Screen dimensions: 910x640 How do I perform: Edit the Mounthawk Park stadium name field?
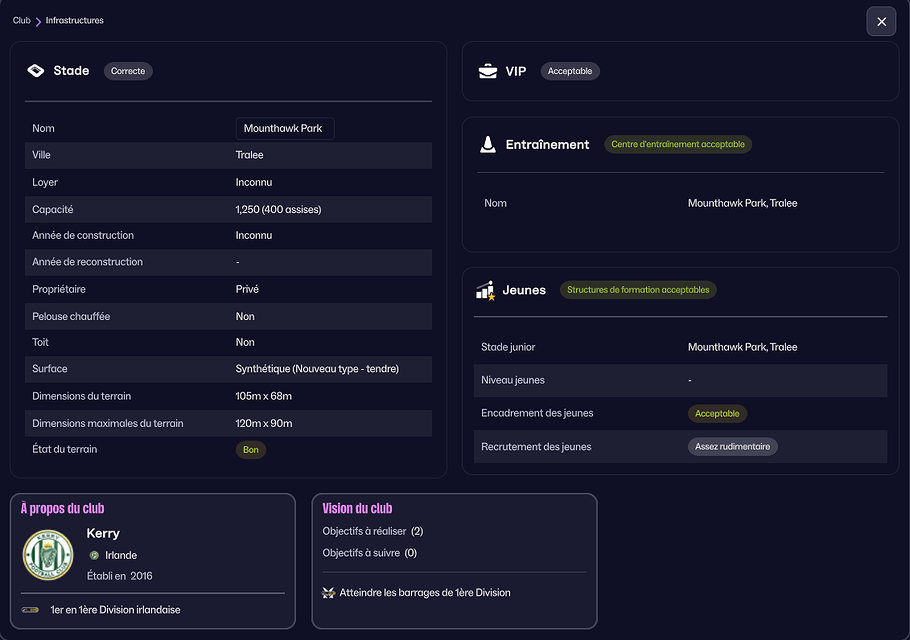(285, 128)
